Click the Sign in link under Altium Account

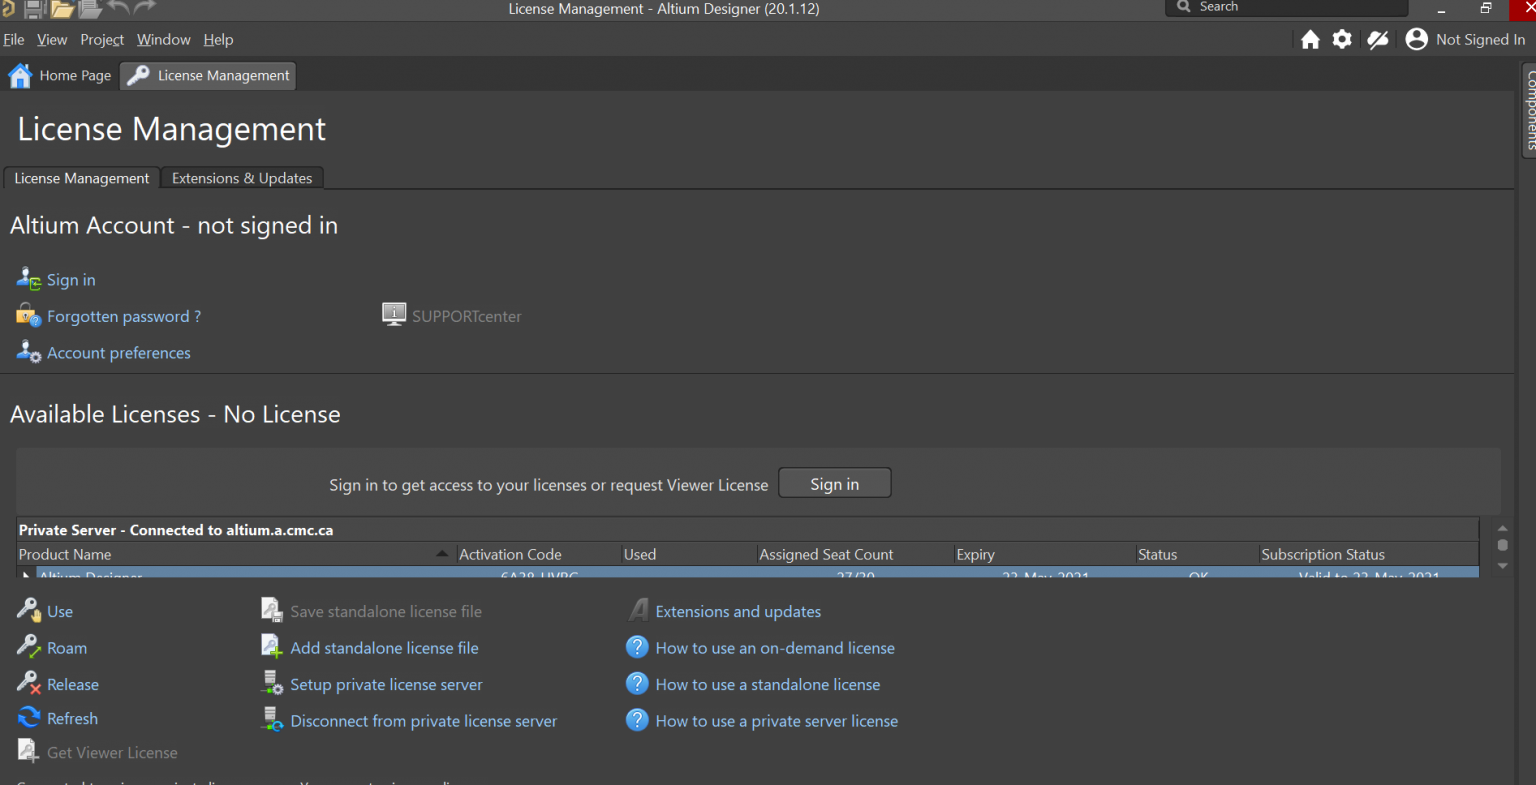(x=71, y=280)
